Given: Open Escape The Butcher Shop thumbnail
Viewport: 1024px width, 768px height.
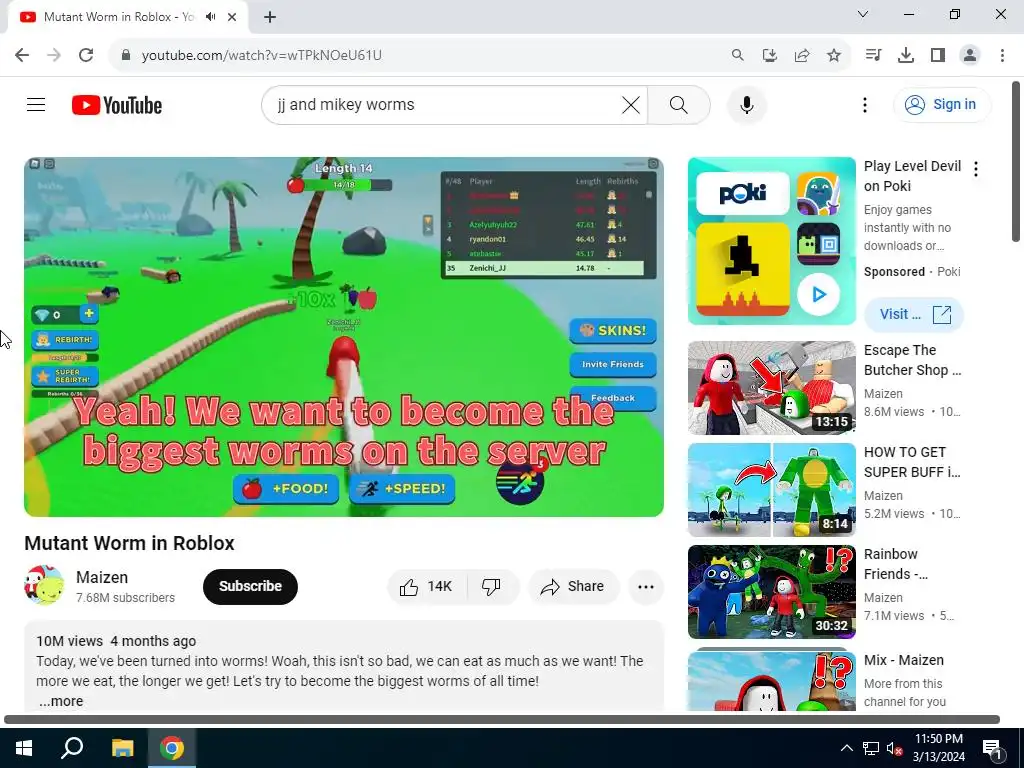Looking at the screenshot, I should (x=771, y=388).
